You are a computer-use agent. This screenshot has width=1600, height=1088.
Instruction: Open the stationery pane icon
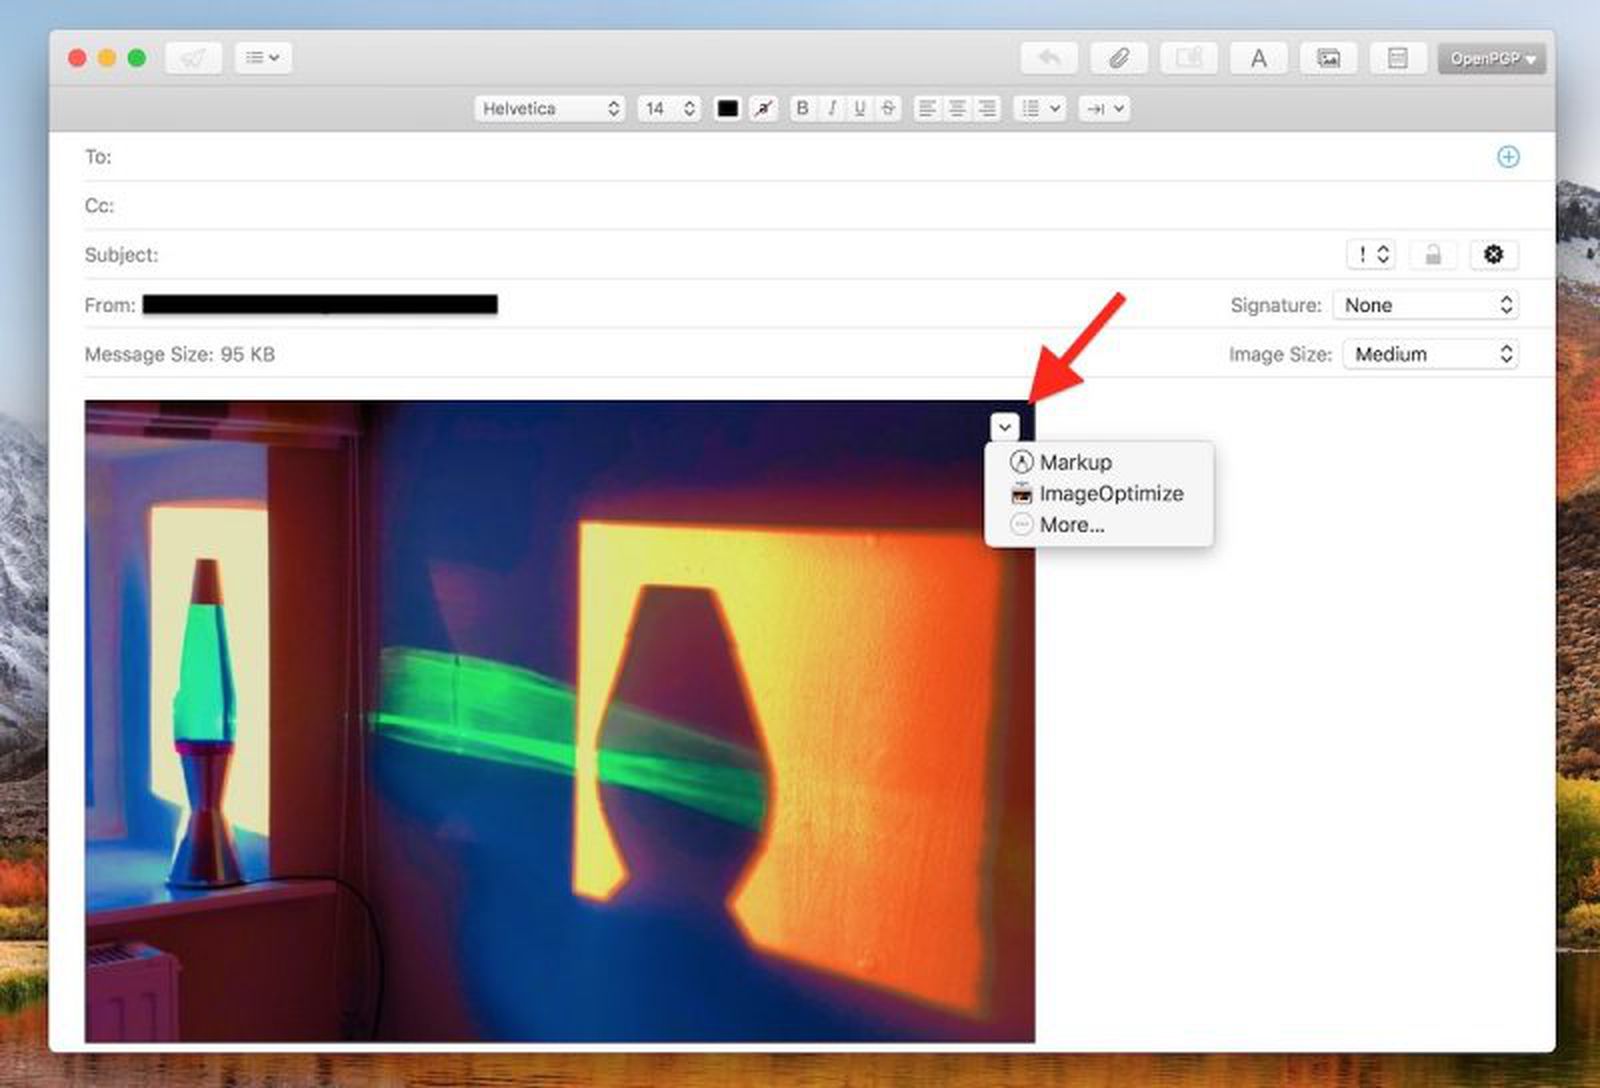[x=1397, y=58]
